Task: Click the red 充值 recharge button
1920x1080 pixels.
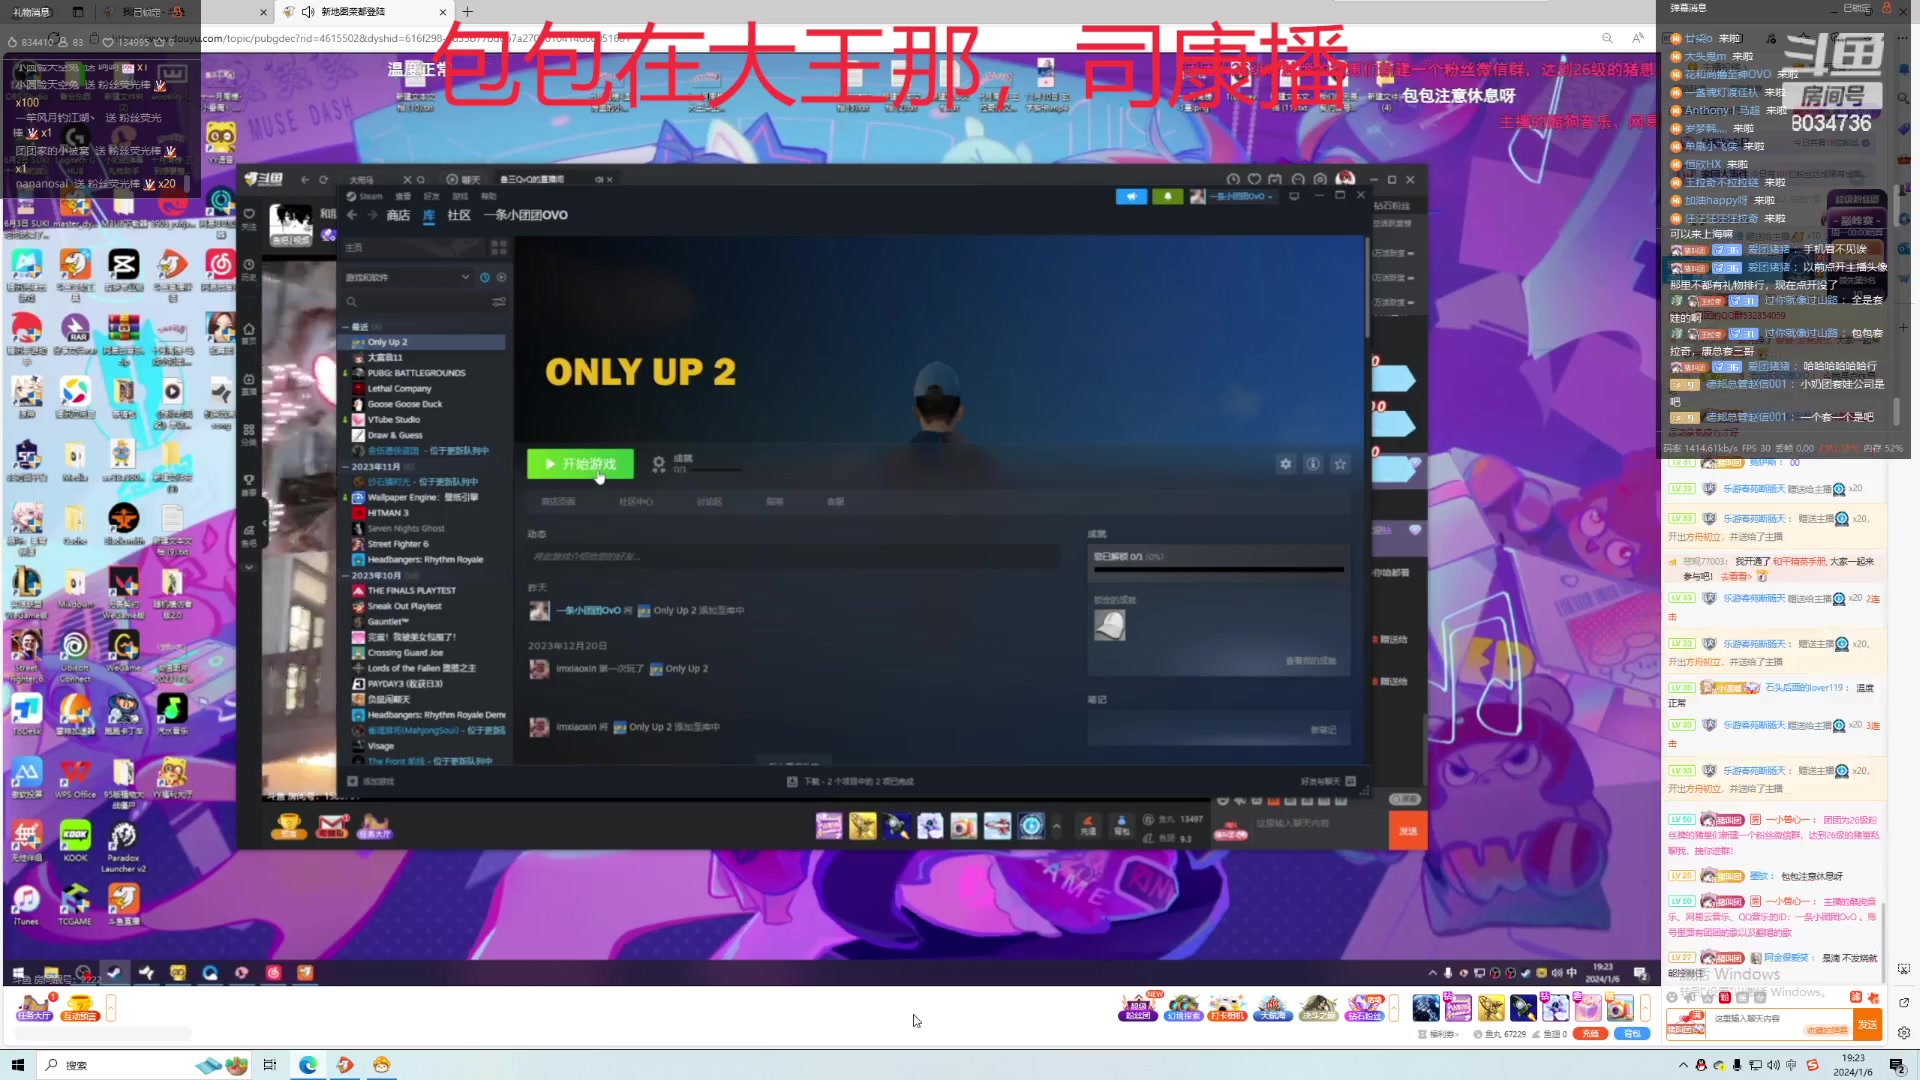Action: click(x=1590, y=1034)
